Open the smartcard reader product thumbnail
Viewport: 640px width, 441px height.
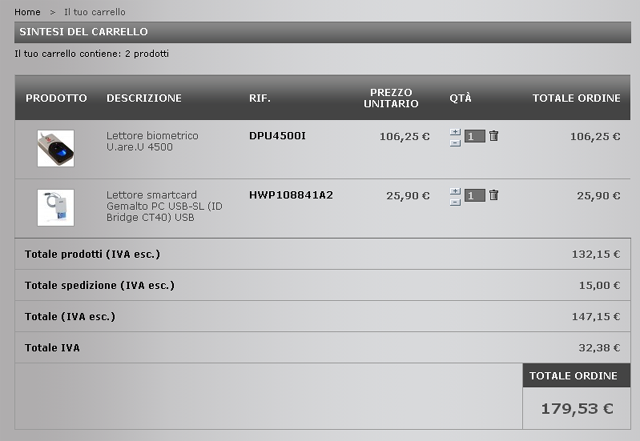56,207
